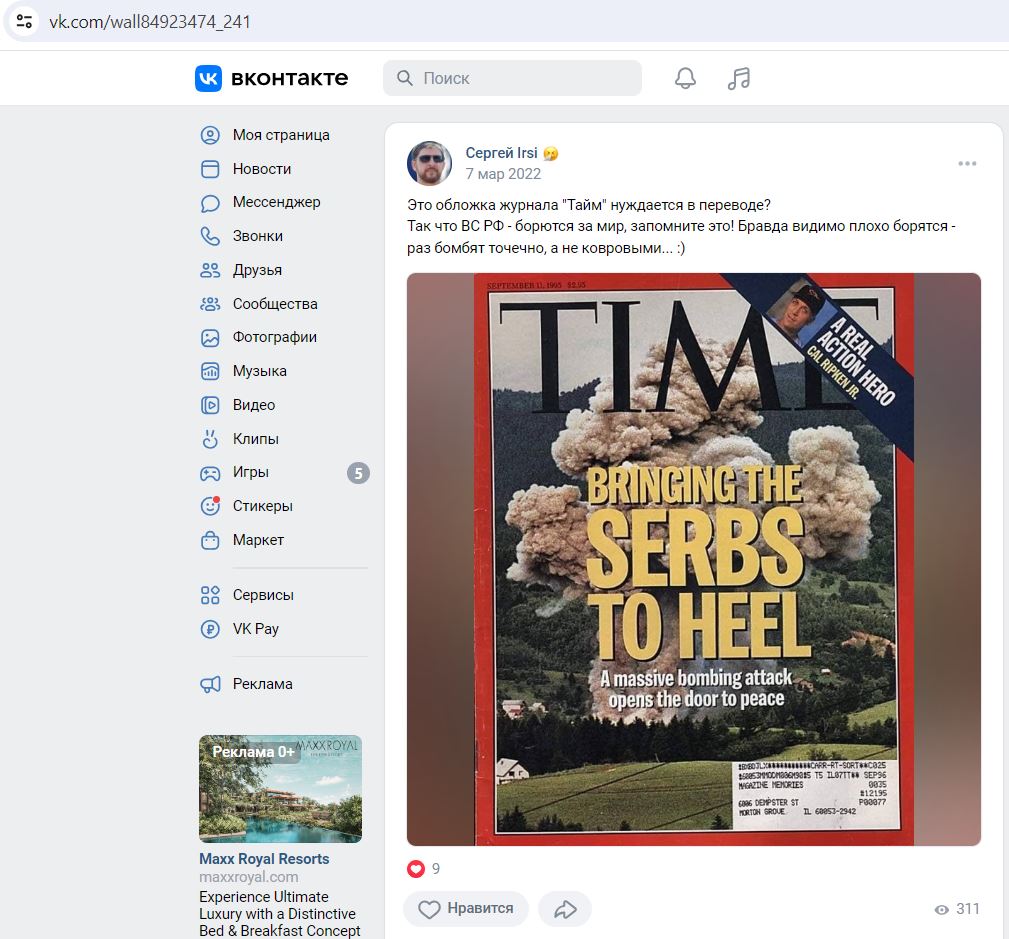1009x939 pixels.
Task: Click the Музыка label in sidebar
Action: pyautogui.click(x=259, y=371)
